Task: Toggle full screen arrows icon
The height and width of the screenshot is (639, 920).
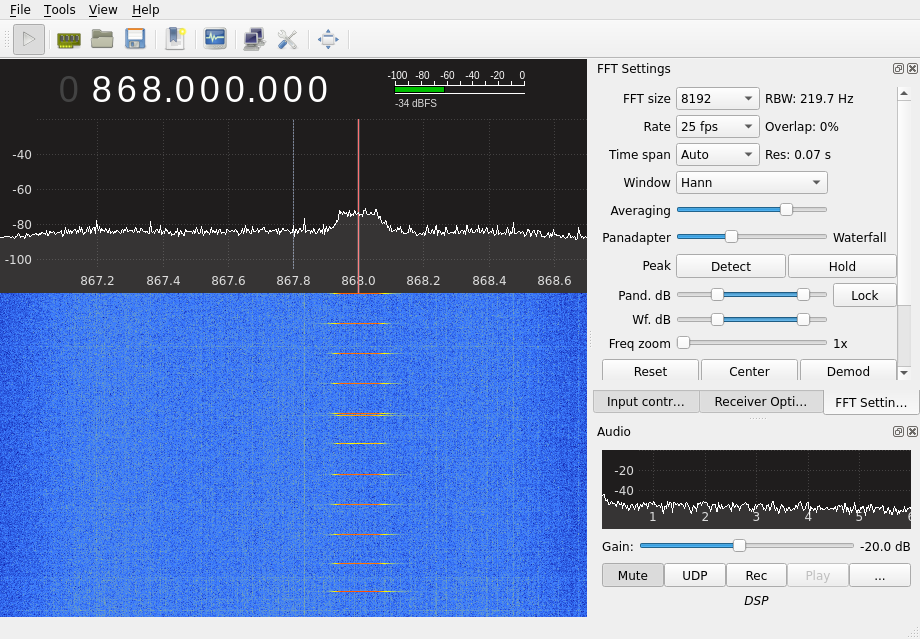Action: pyautogui.click(x=328, y=39)
